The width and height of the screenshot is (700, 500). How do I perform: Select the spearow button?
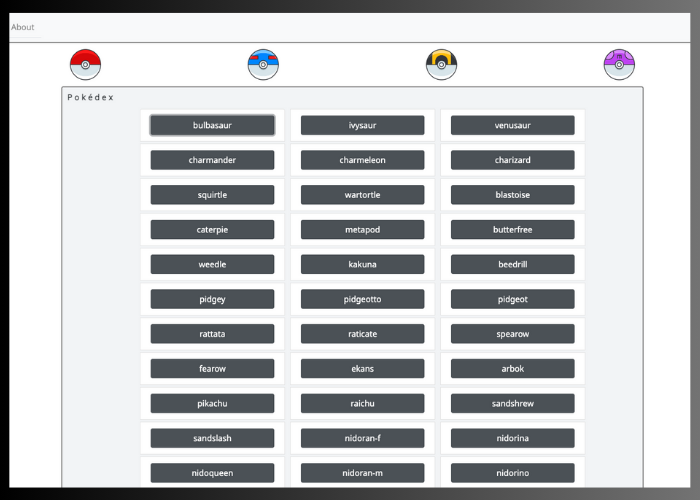pyautogui.click(x=512, y=334)
